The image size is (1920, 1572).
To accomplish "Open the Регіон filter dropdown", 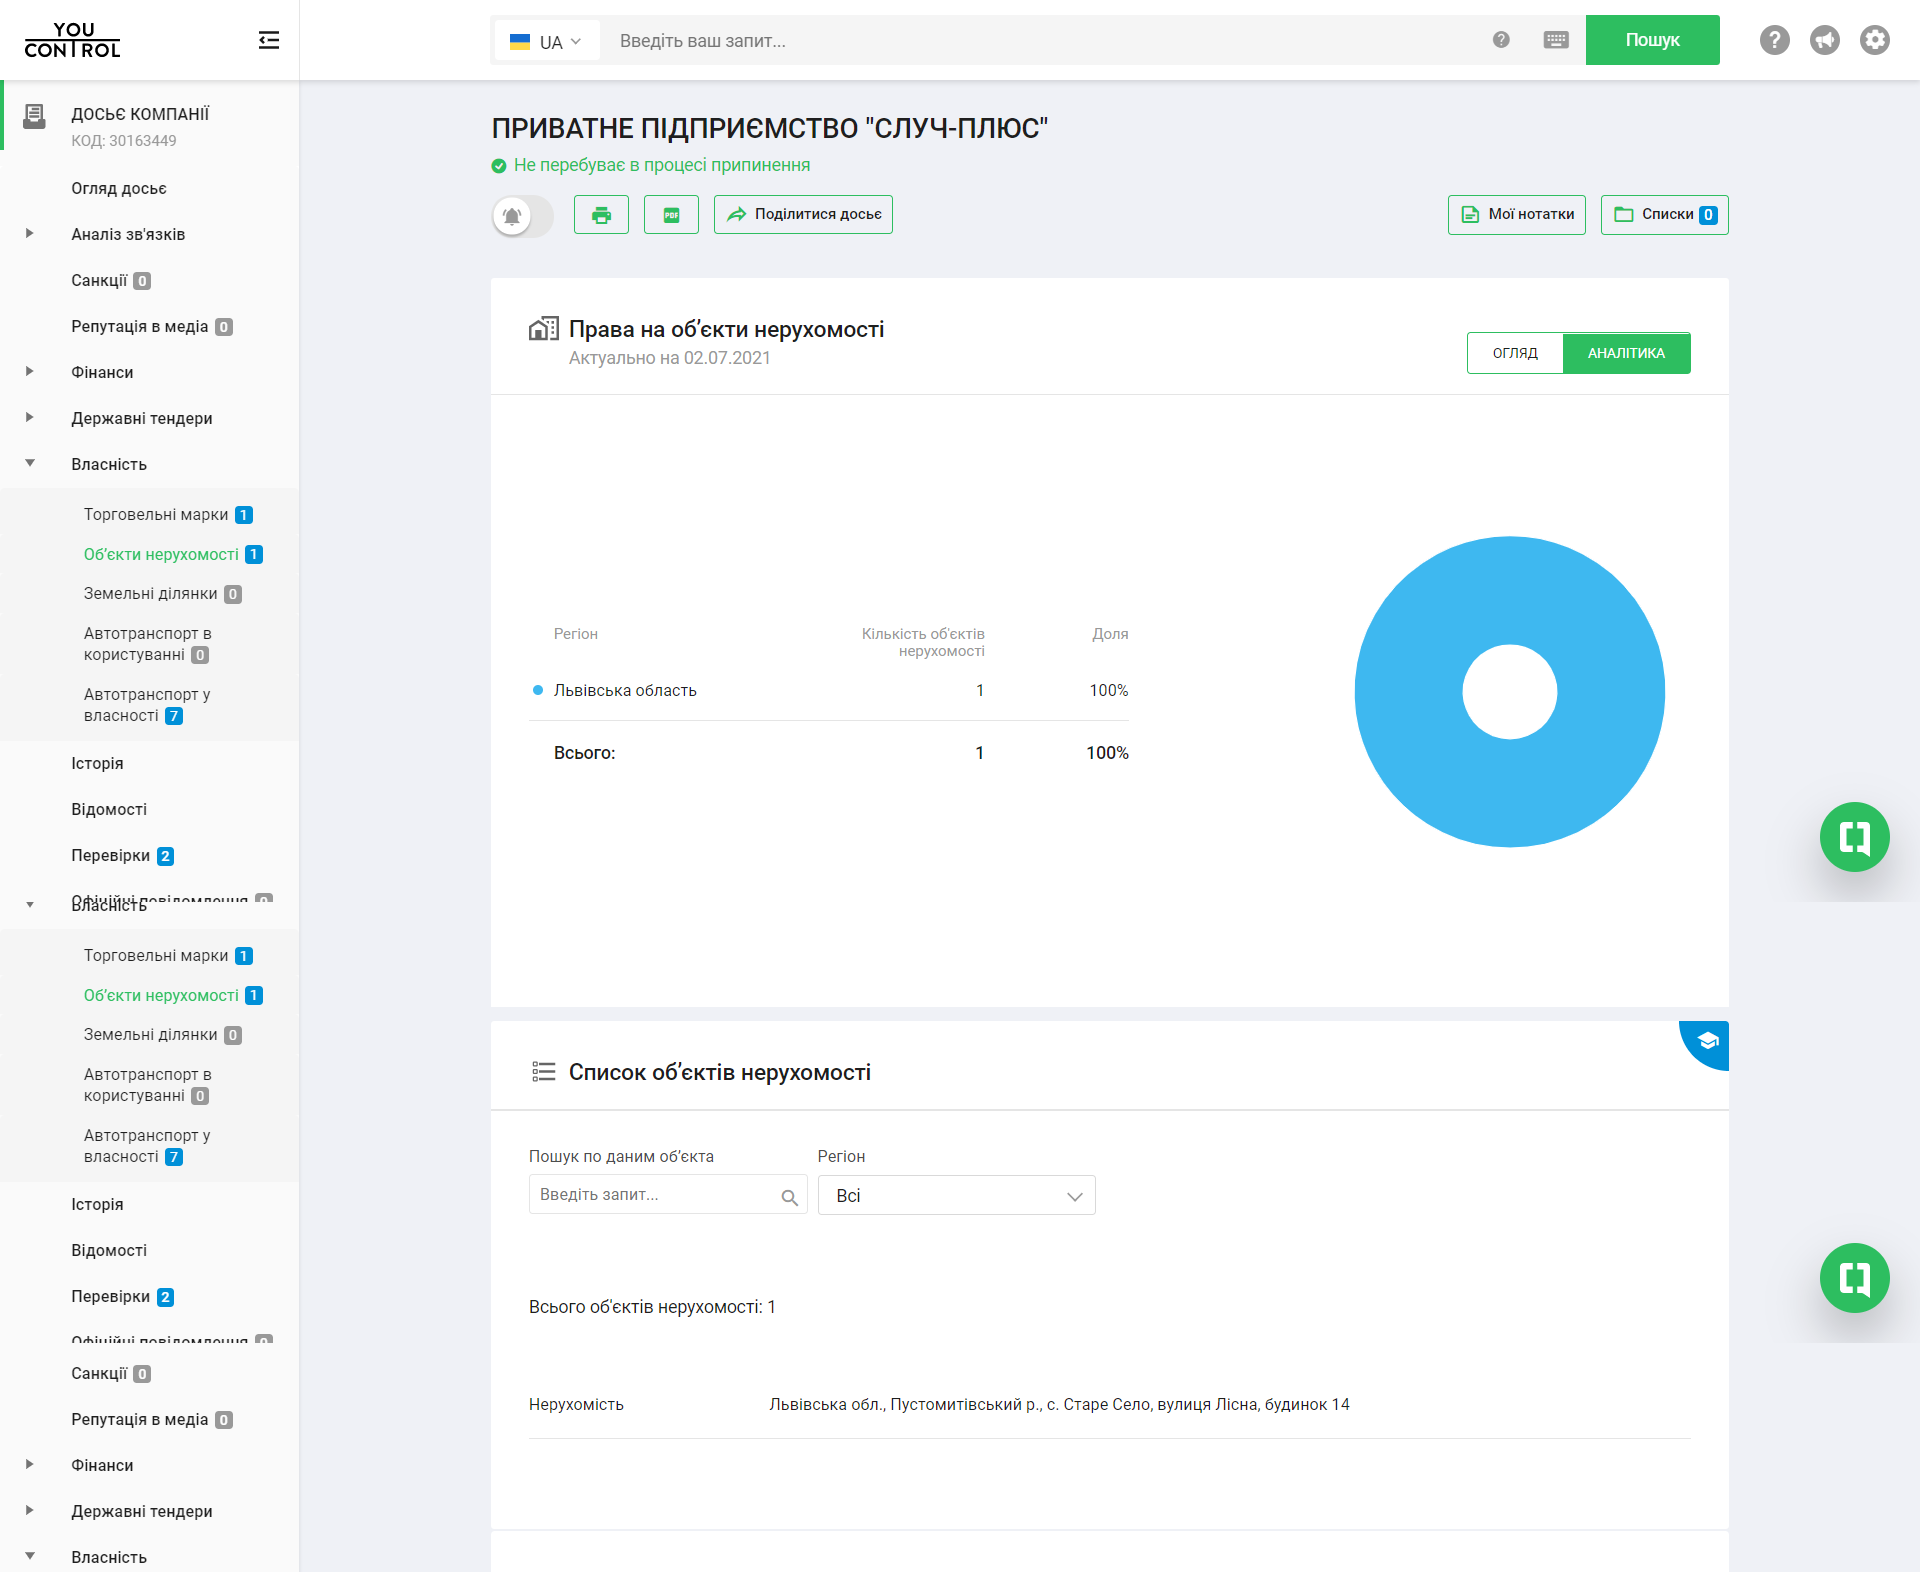I will click(x=956, y=1196).
